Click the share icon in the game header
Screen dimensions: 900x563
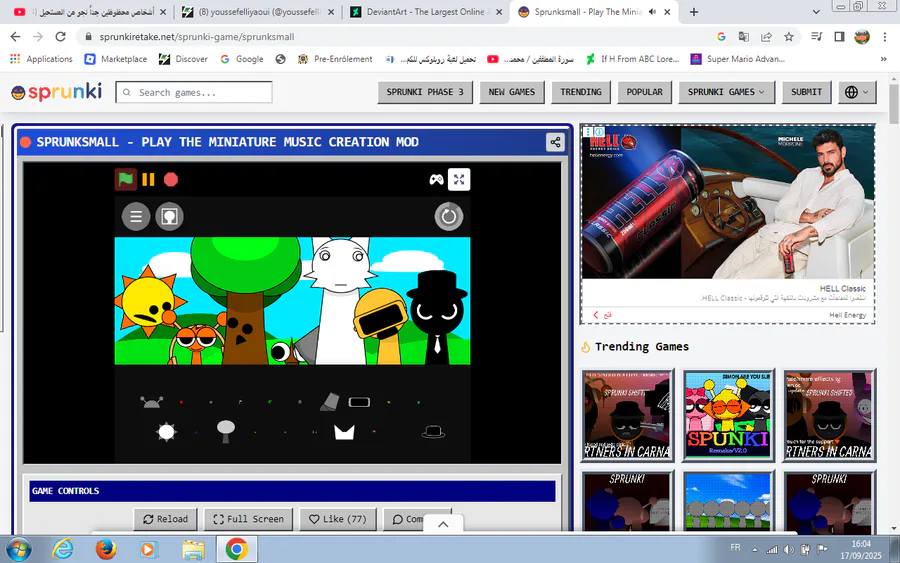click(x=555, y=142)
